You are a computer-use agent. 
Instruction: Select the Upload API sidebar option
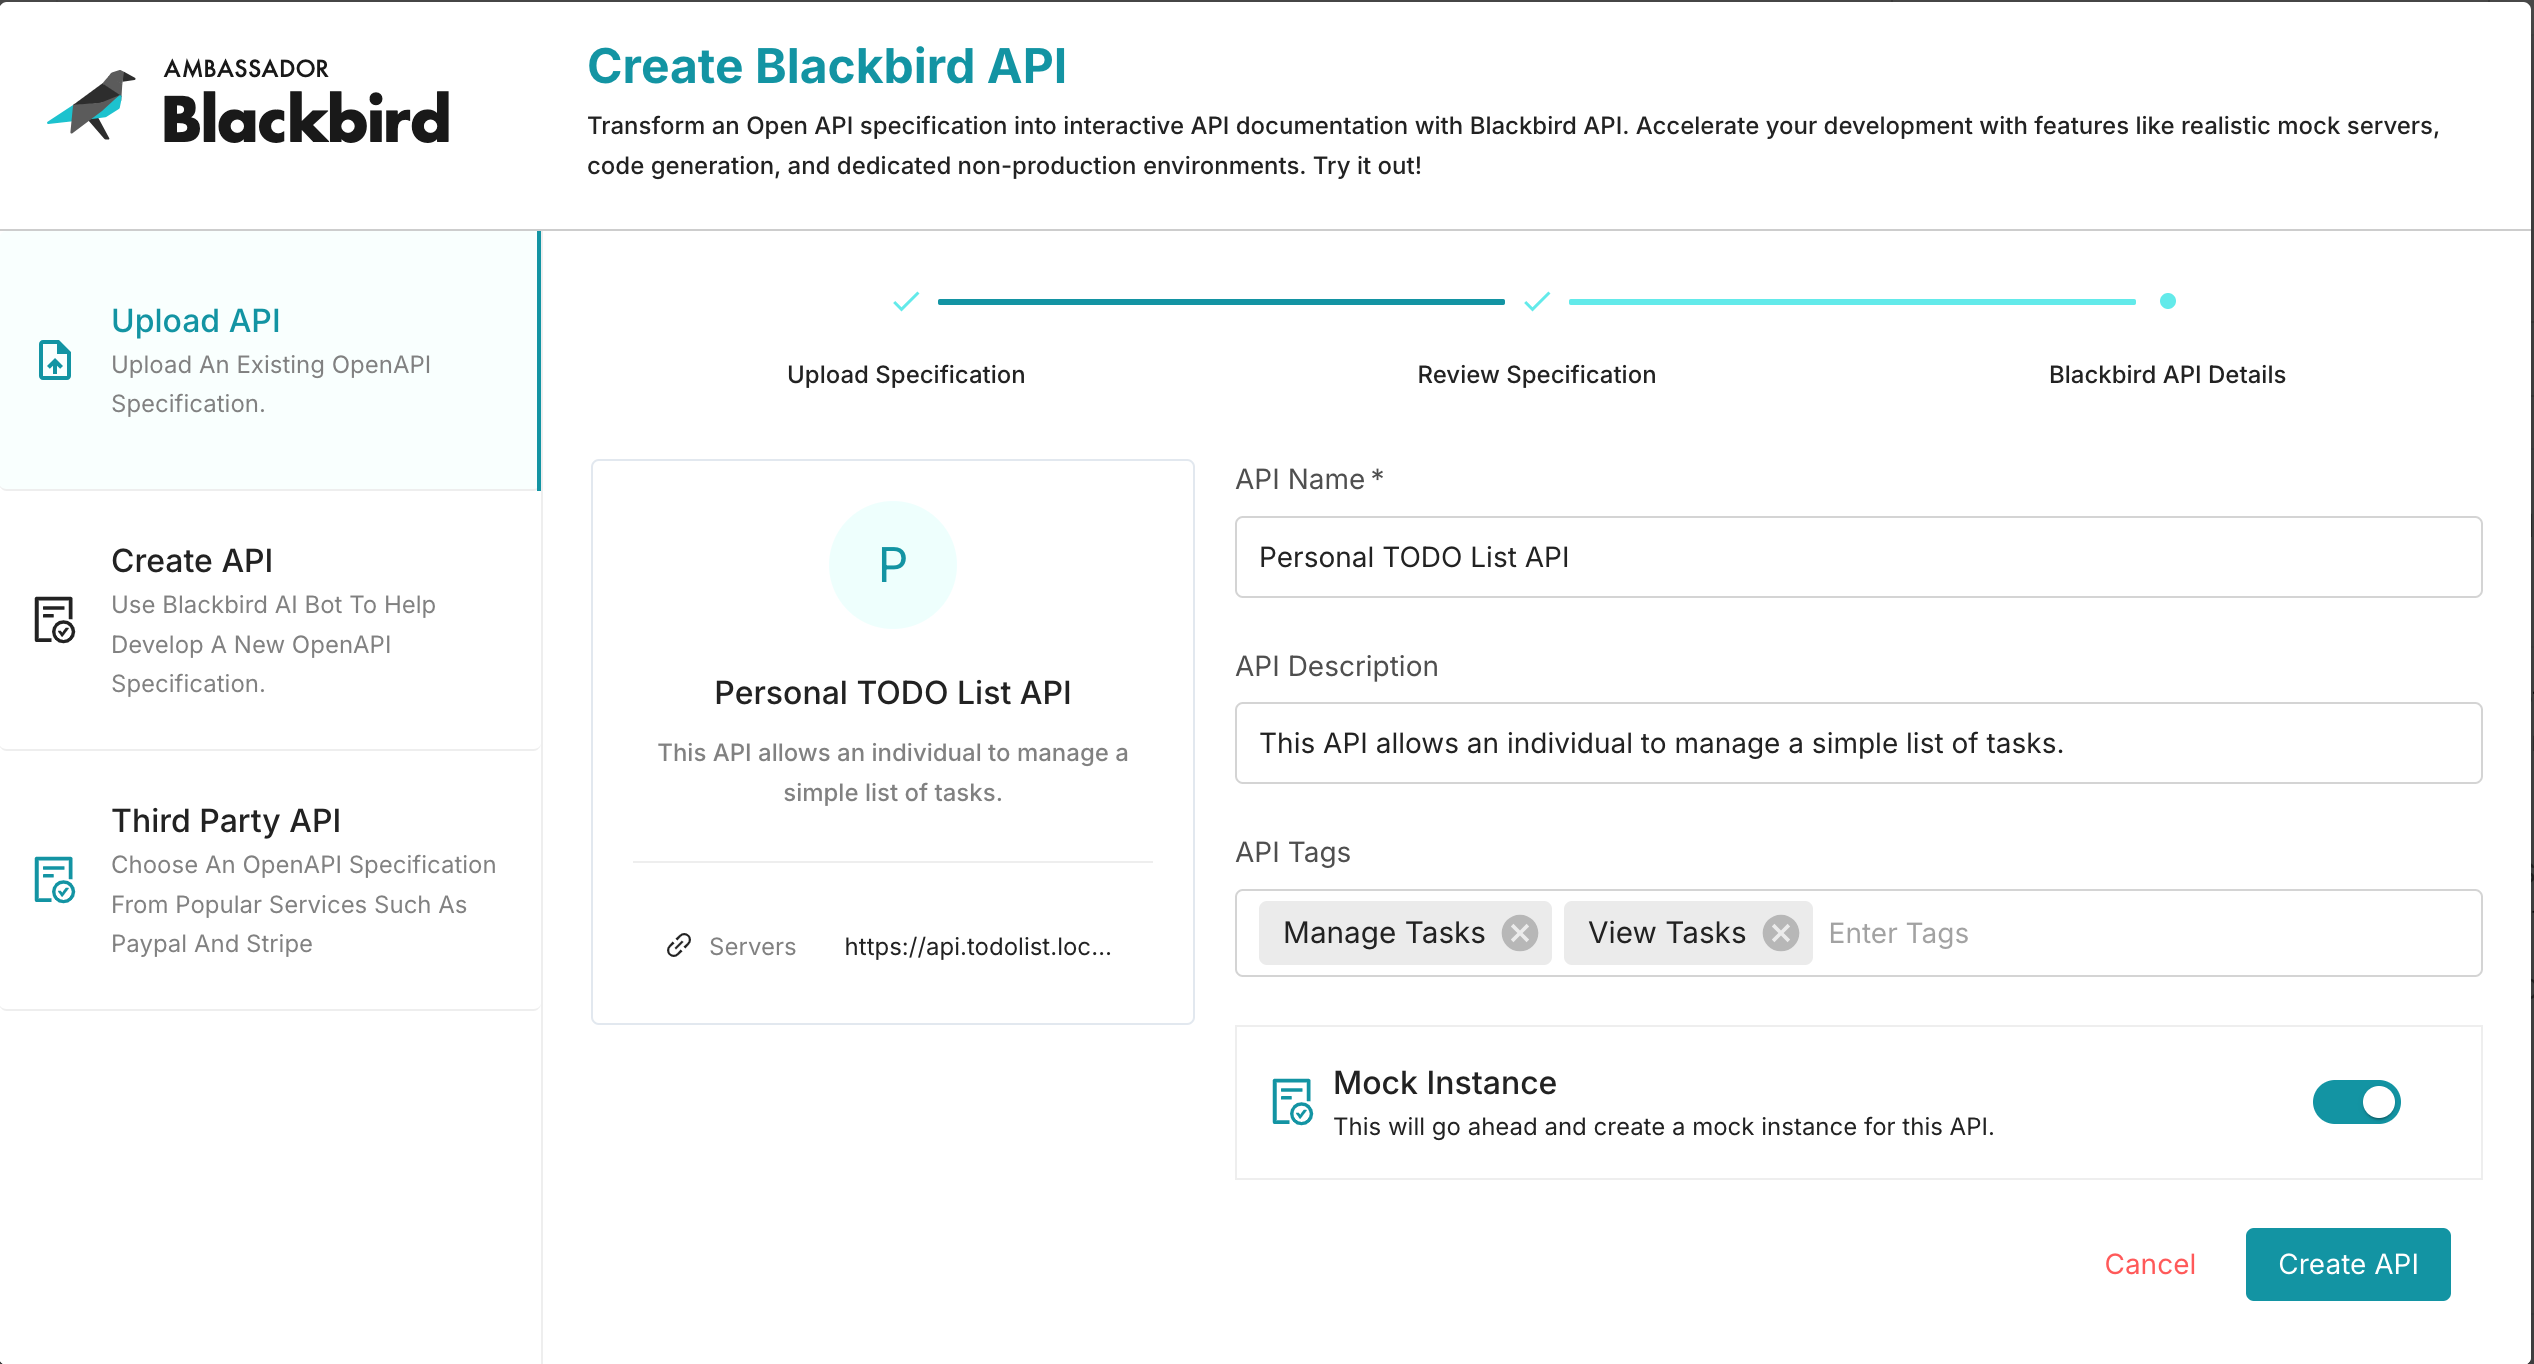pos(270,361)
